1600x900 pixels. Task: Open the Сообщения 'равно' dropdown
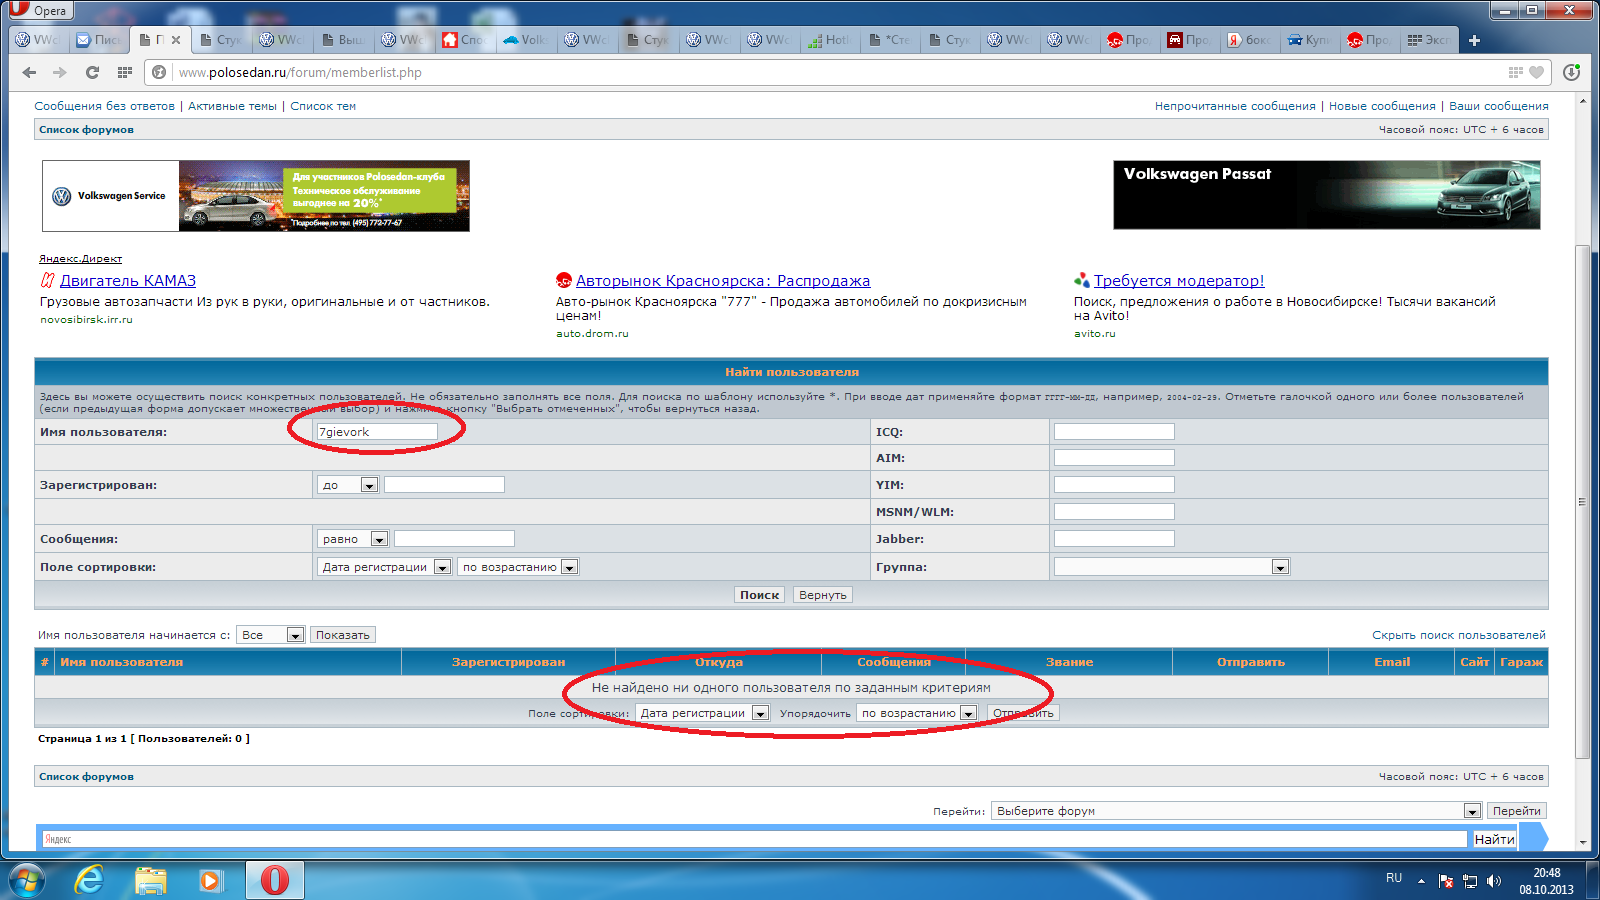tap(353, 539)
